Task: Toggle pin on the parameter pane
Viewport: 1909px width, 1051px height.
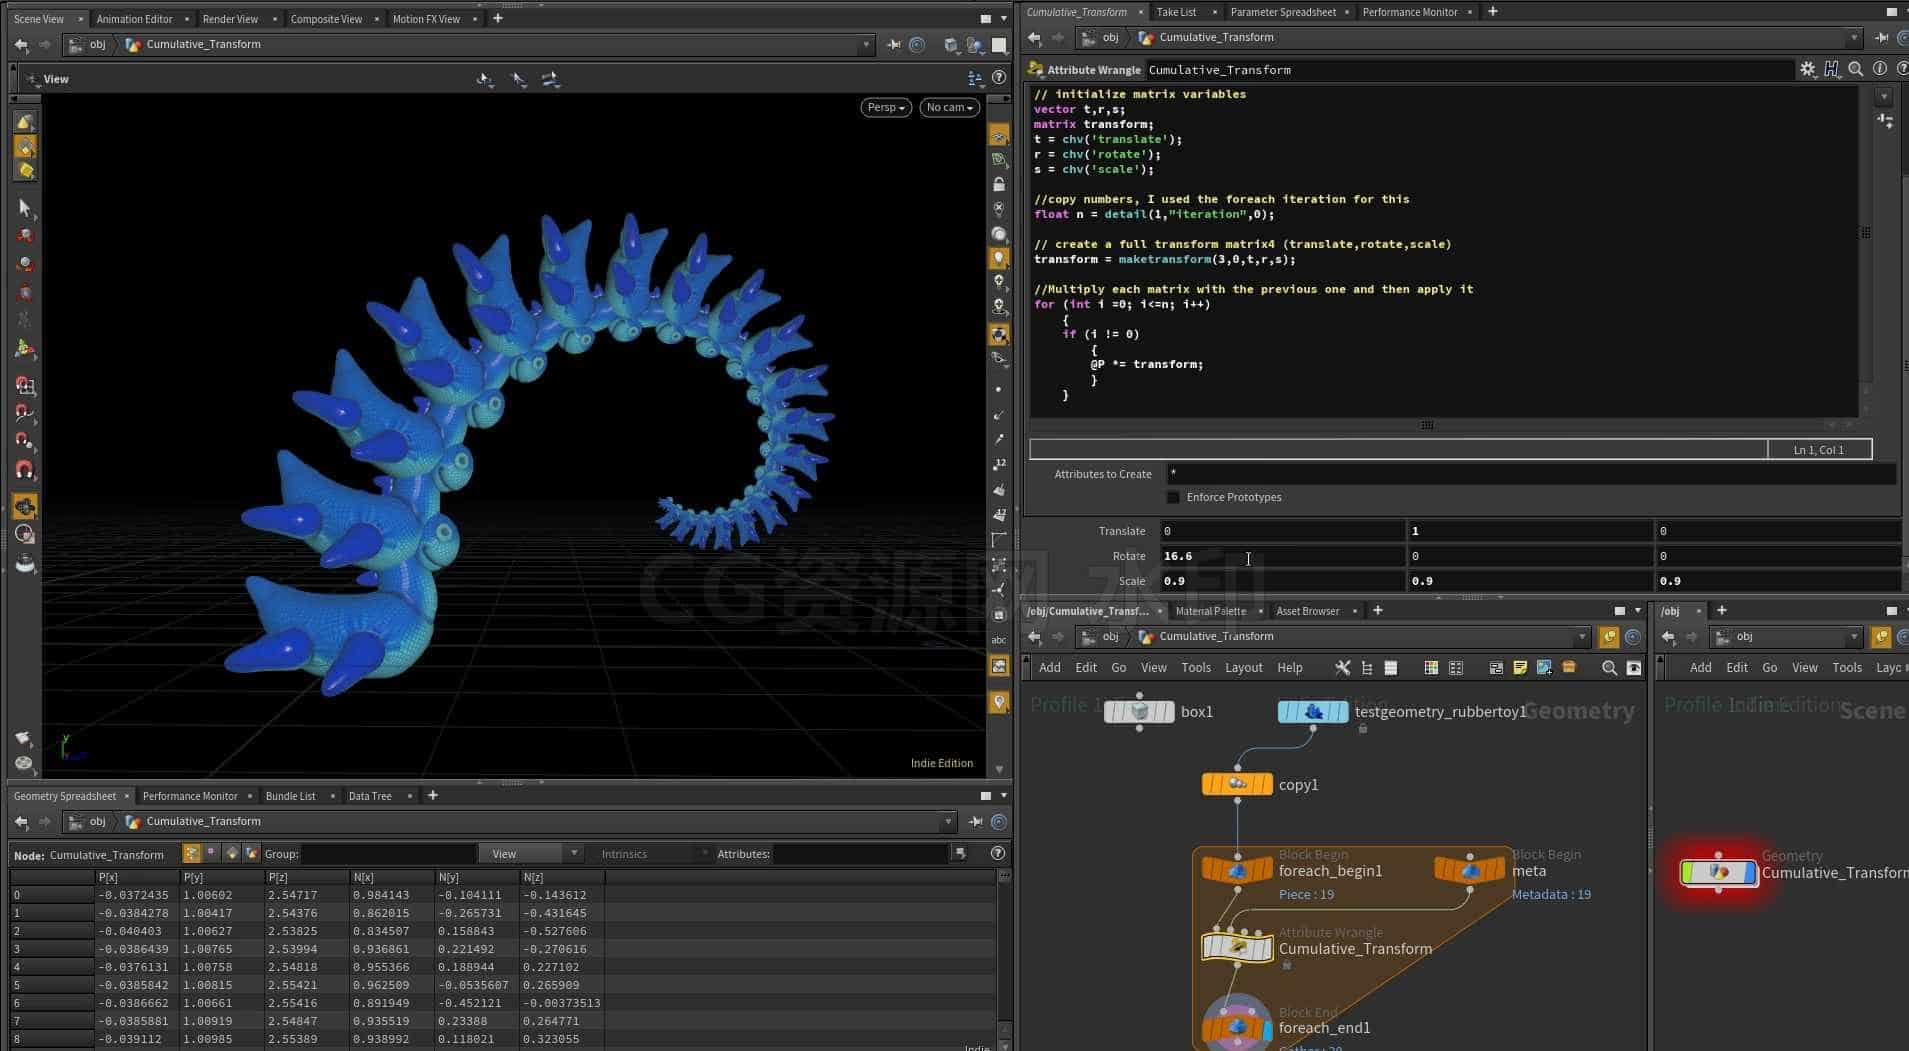Action: [x=1881, y=37]
